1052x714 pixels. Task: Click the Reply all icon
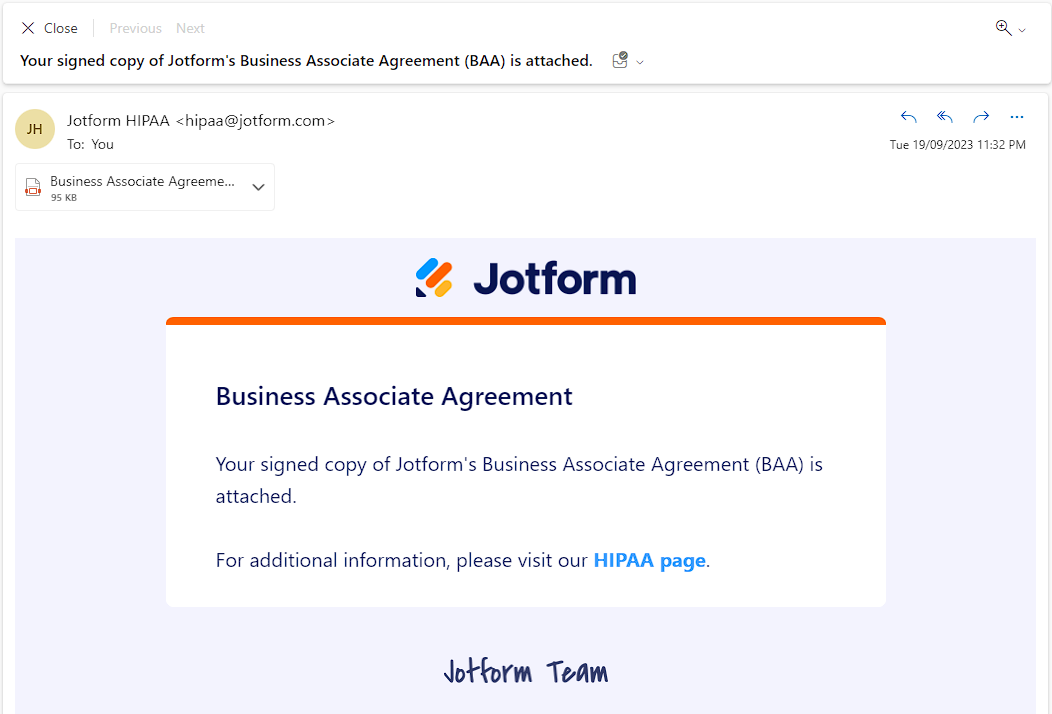944,117
